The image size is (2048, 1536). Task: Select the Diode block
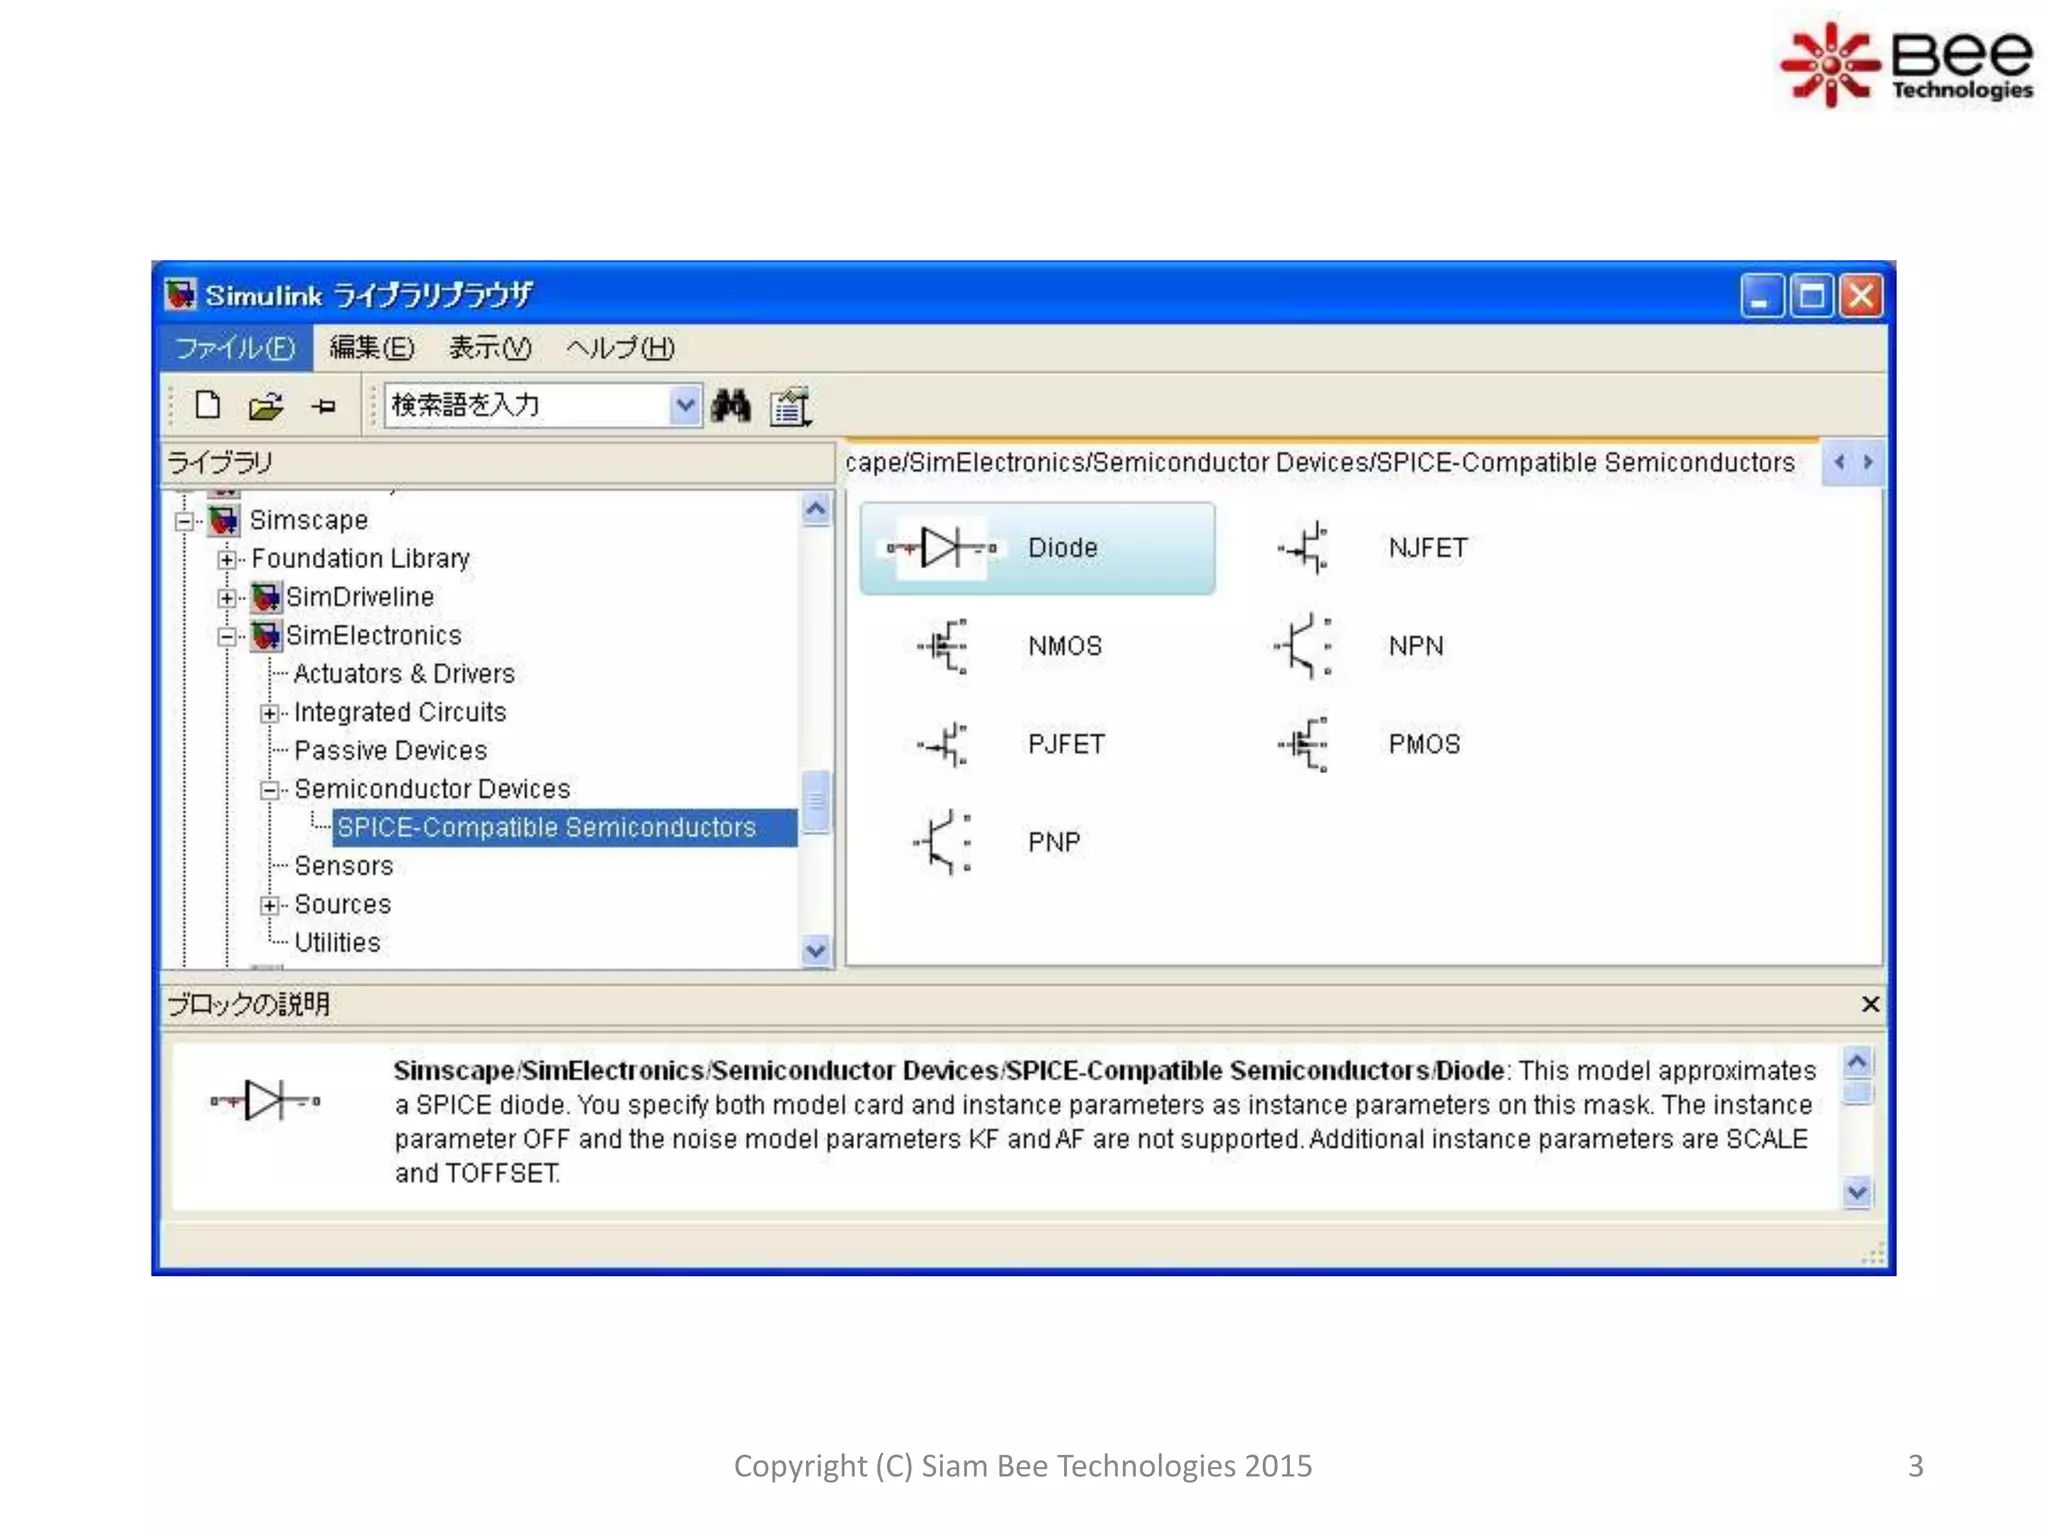click(1037, 548)
